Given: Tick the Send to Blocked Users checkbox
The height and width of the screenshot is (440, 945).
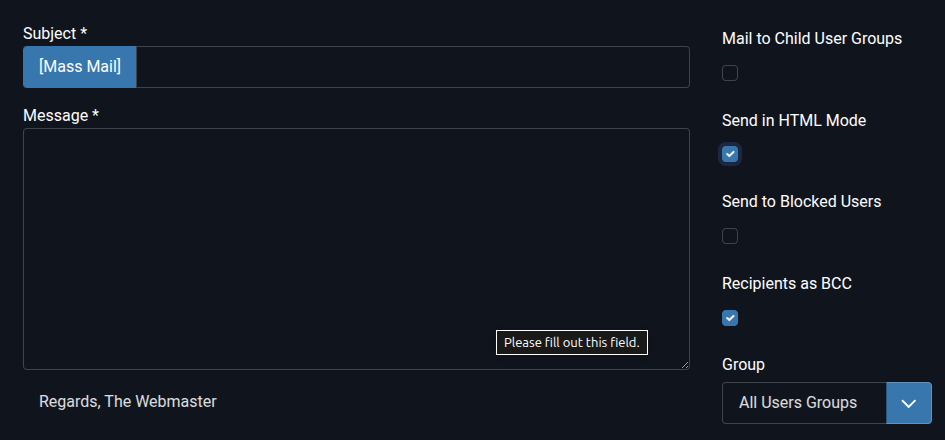Looking at the screenshot, I should pos(730,236).
